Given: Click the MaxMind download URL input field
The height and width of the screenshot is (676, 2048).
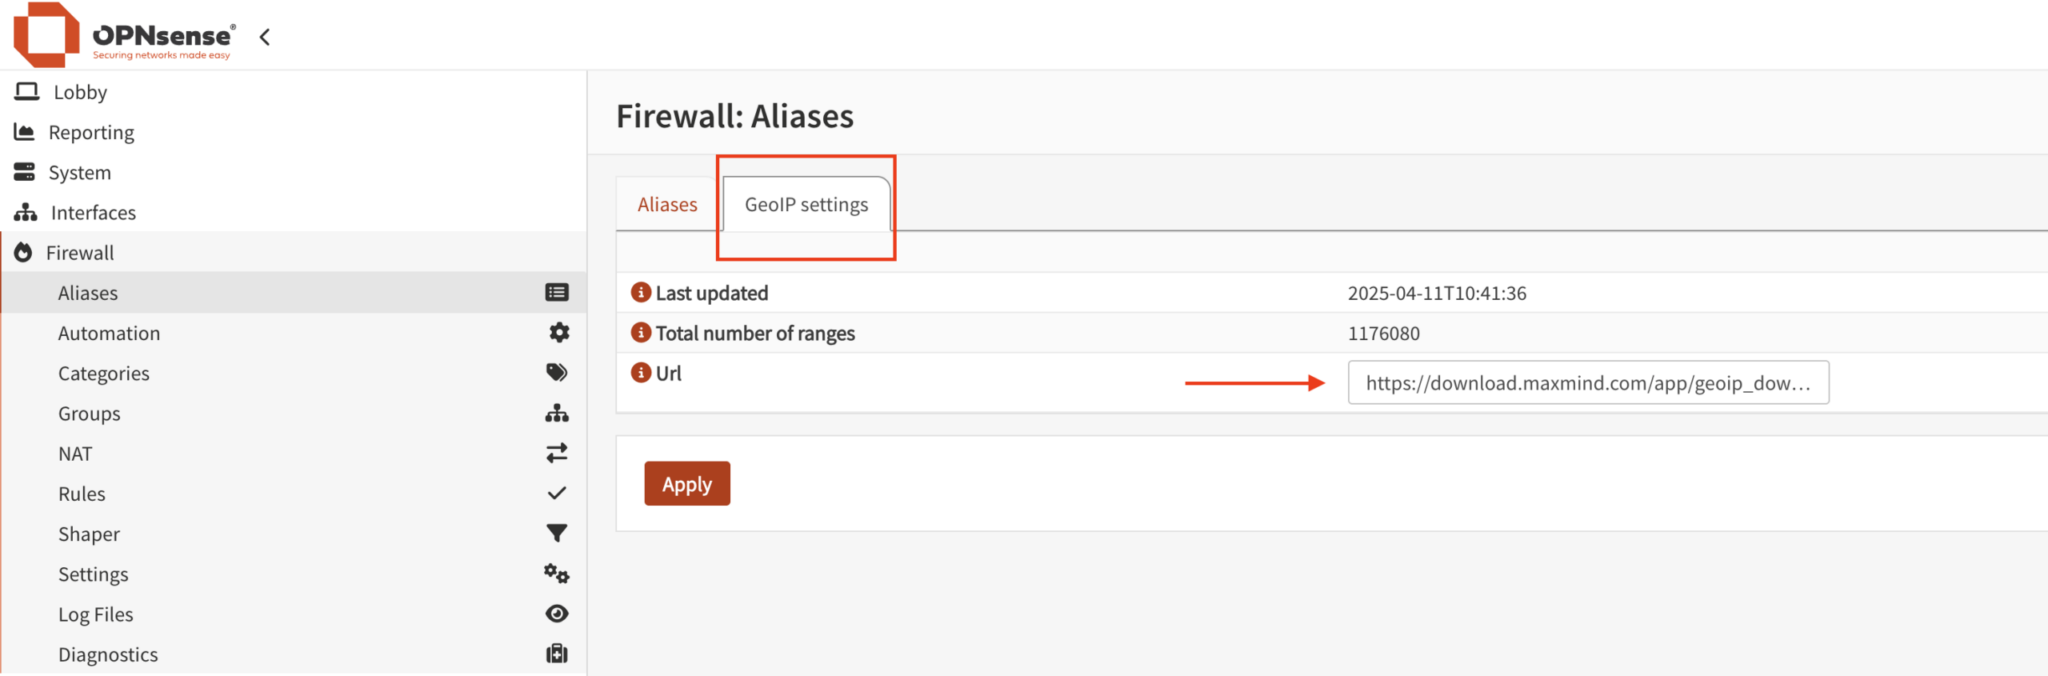Looking at the screenshot, I should pyautogui.click(x=1588, y=382).
